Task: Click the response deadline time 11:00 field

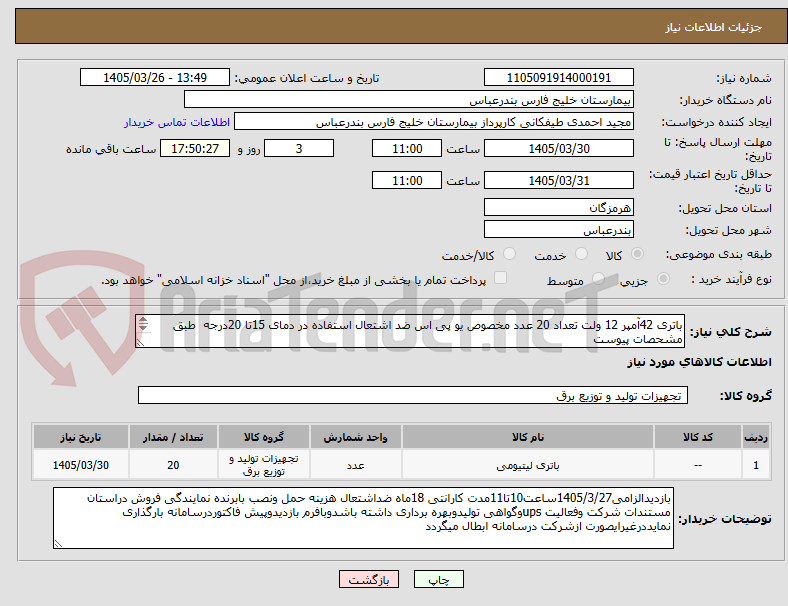Action: click(407, 149)
